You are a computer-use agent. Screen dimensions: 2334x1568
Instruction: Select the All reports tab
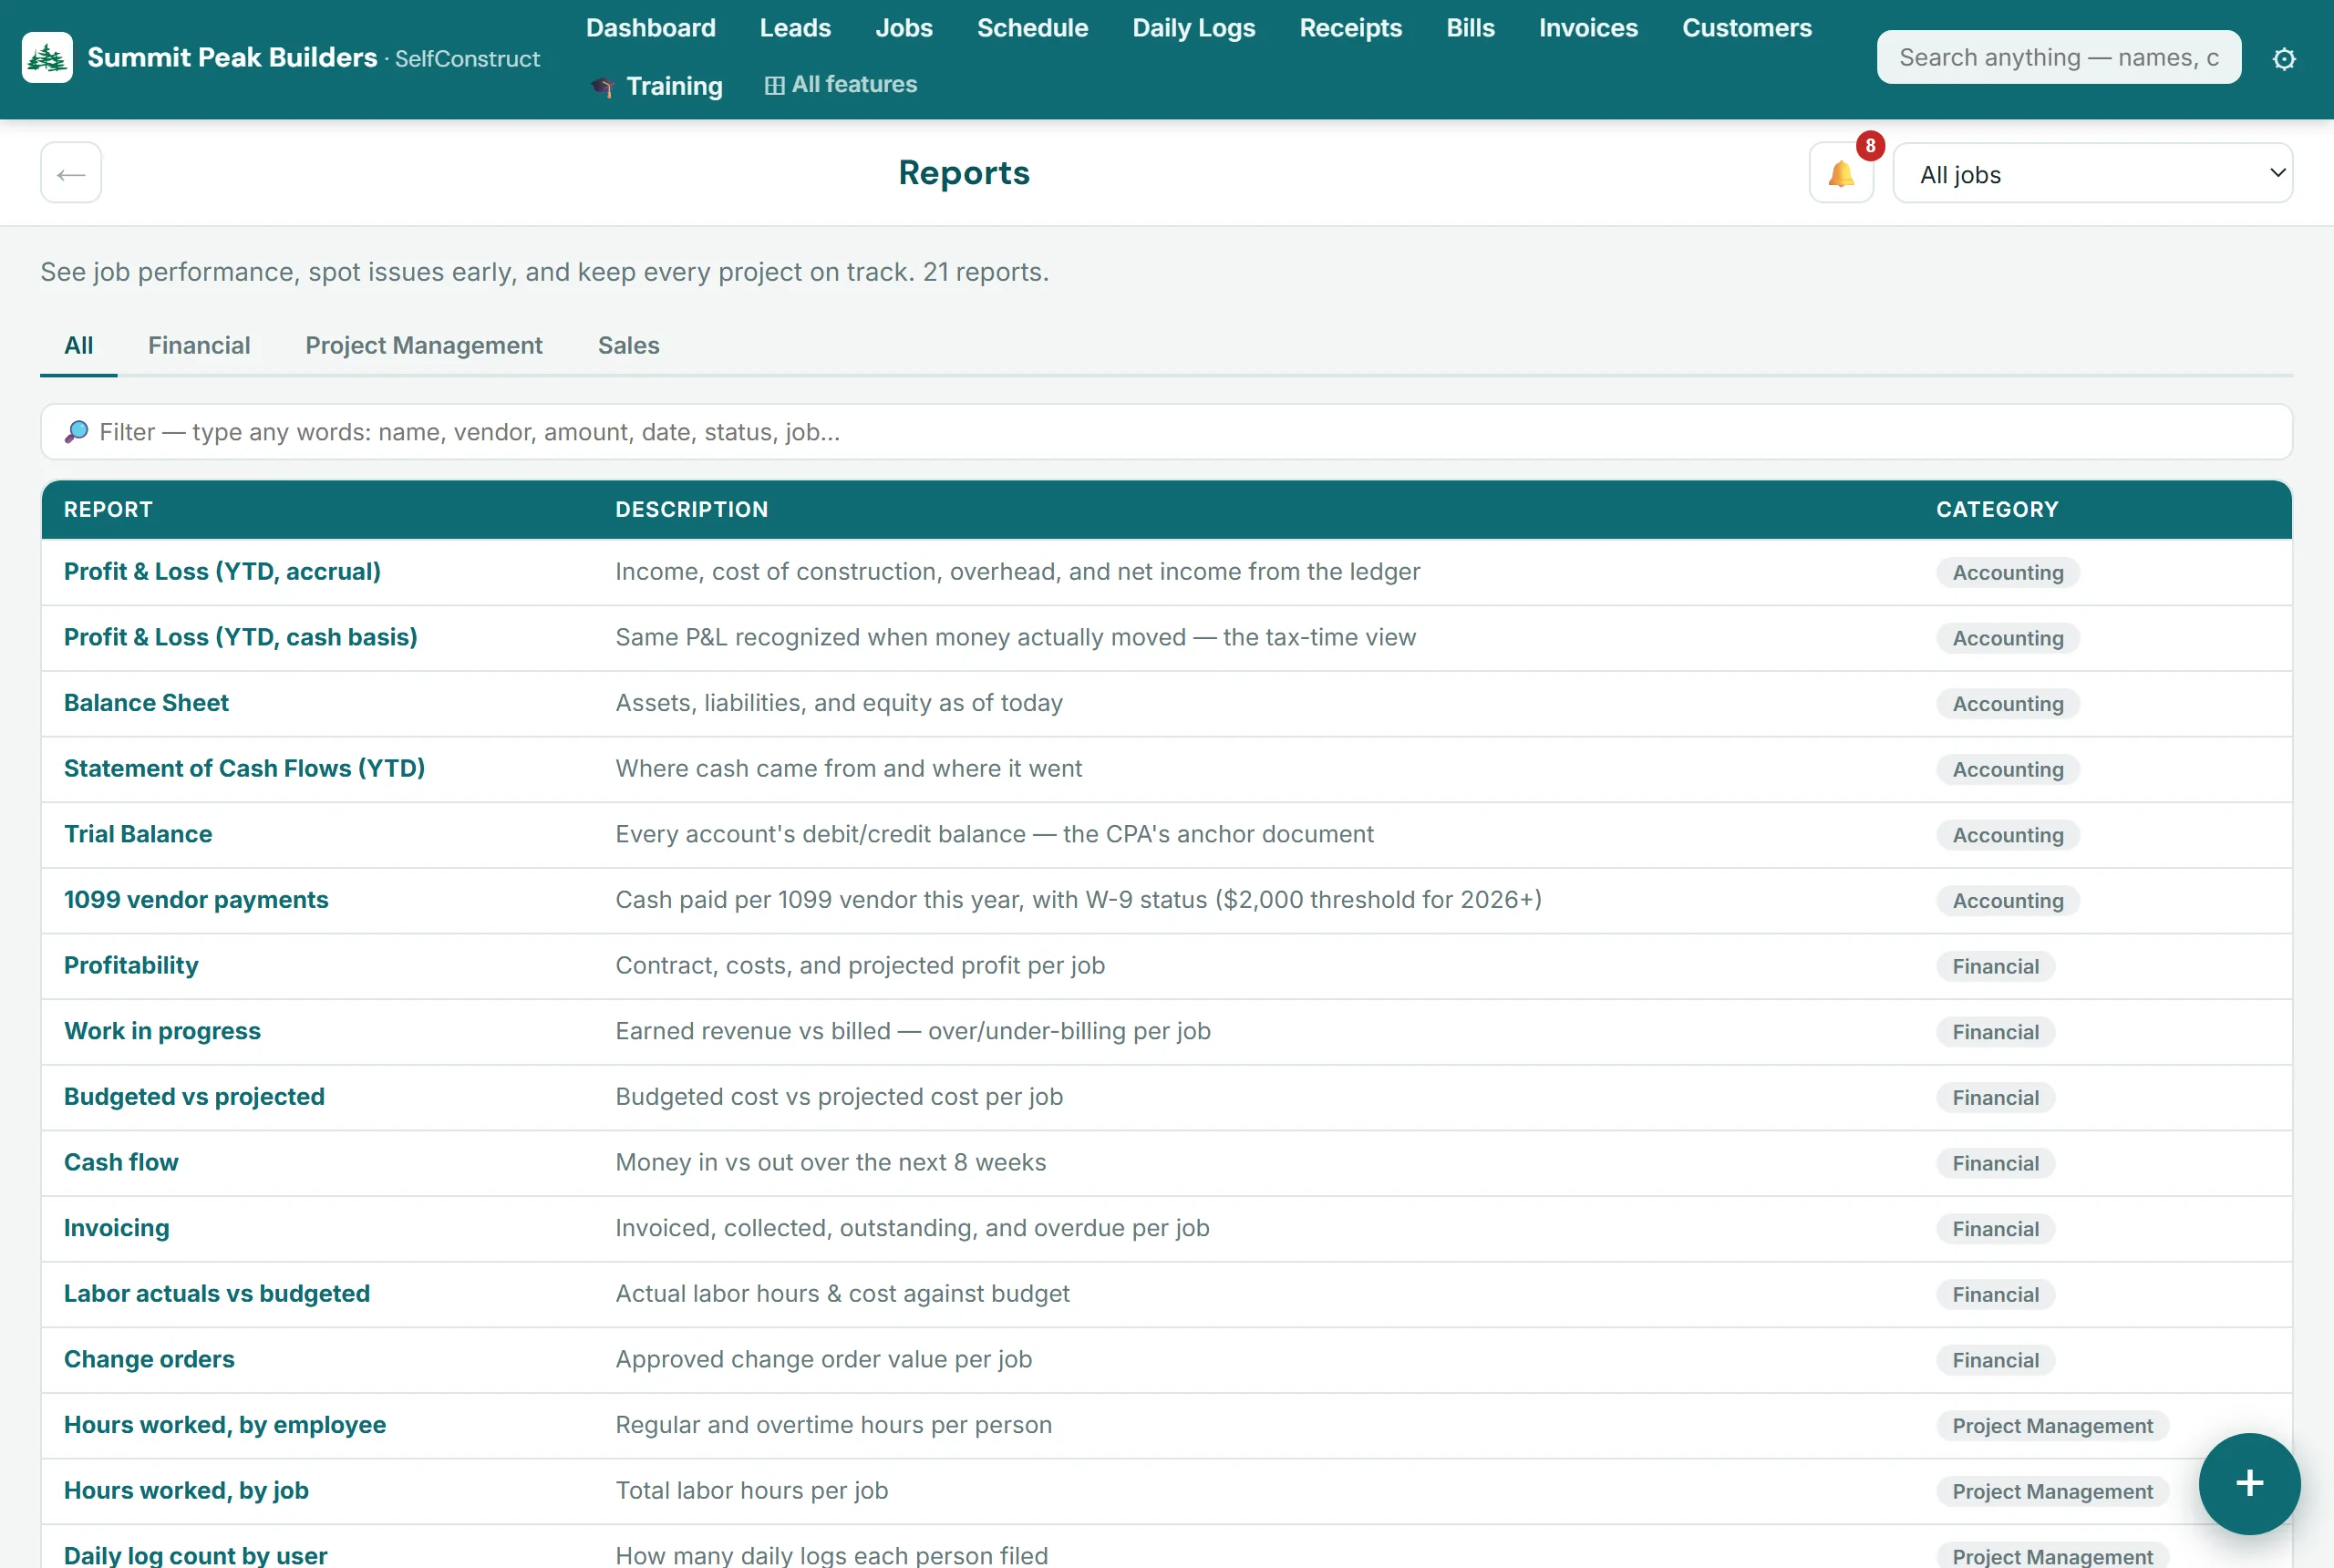pyautogui.click(x=78, y=346)
